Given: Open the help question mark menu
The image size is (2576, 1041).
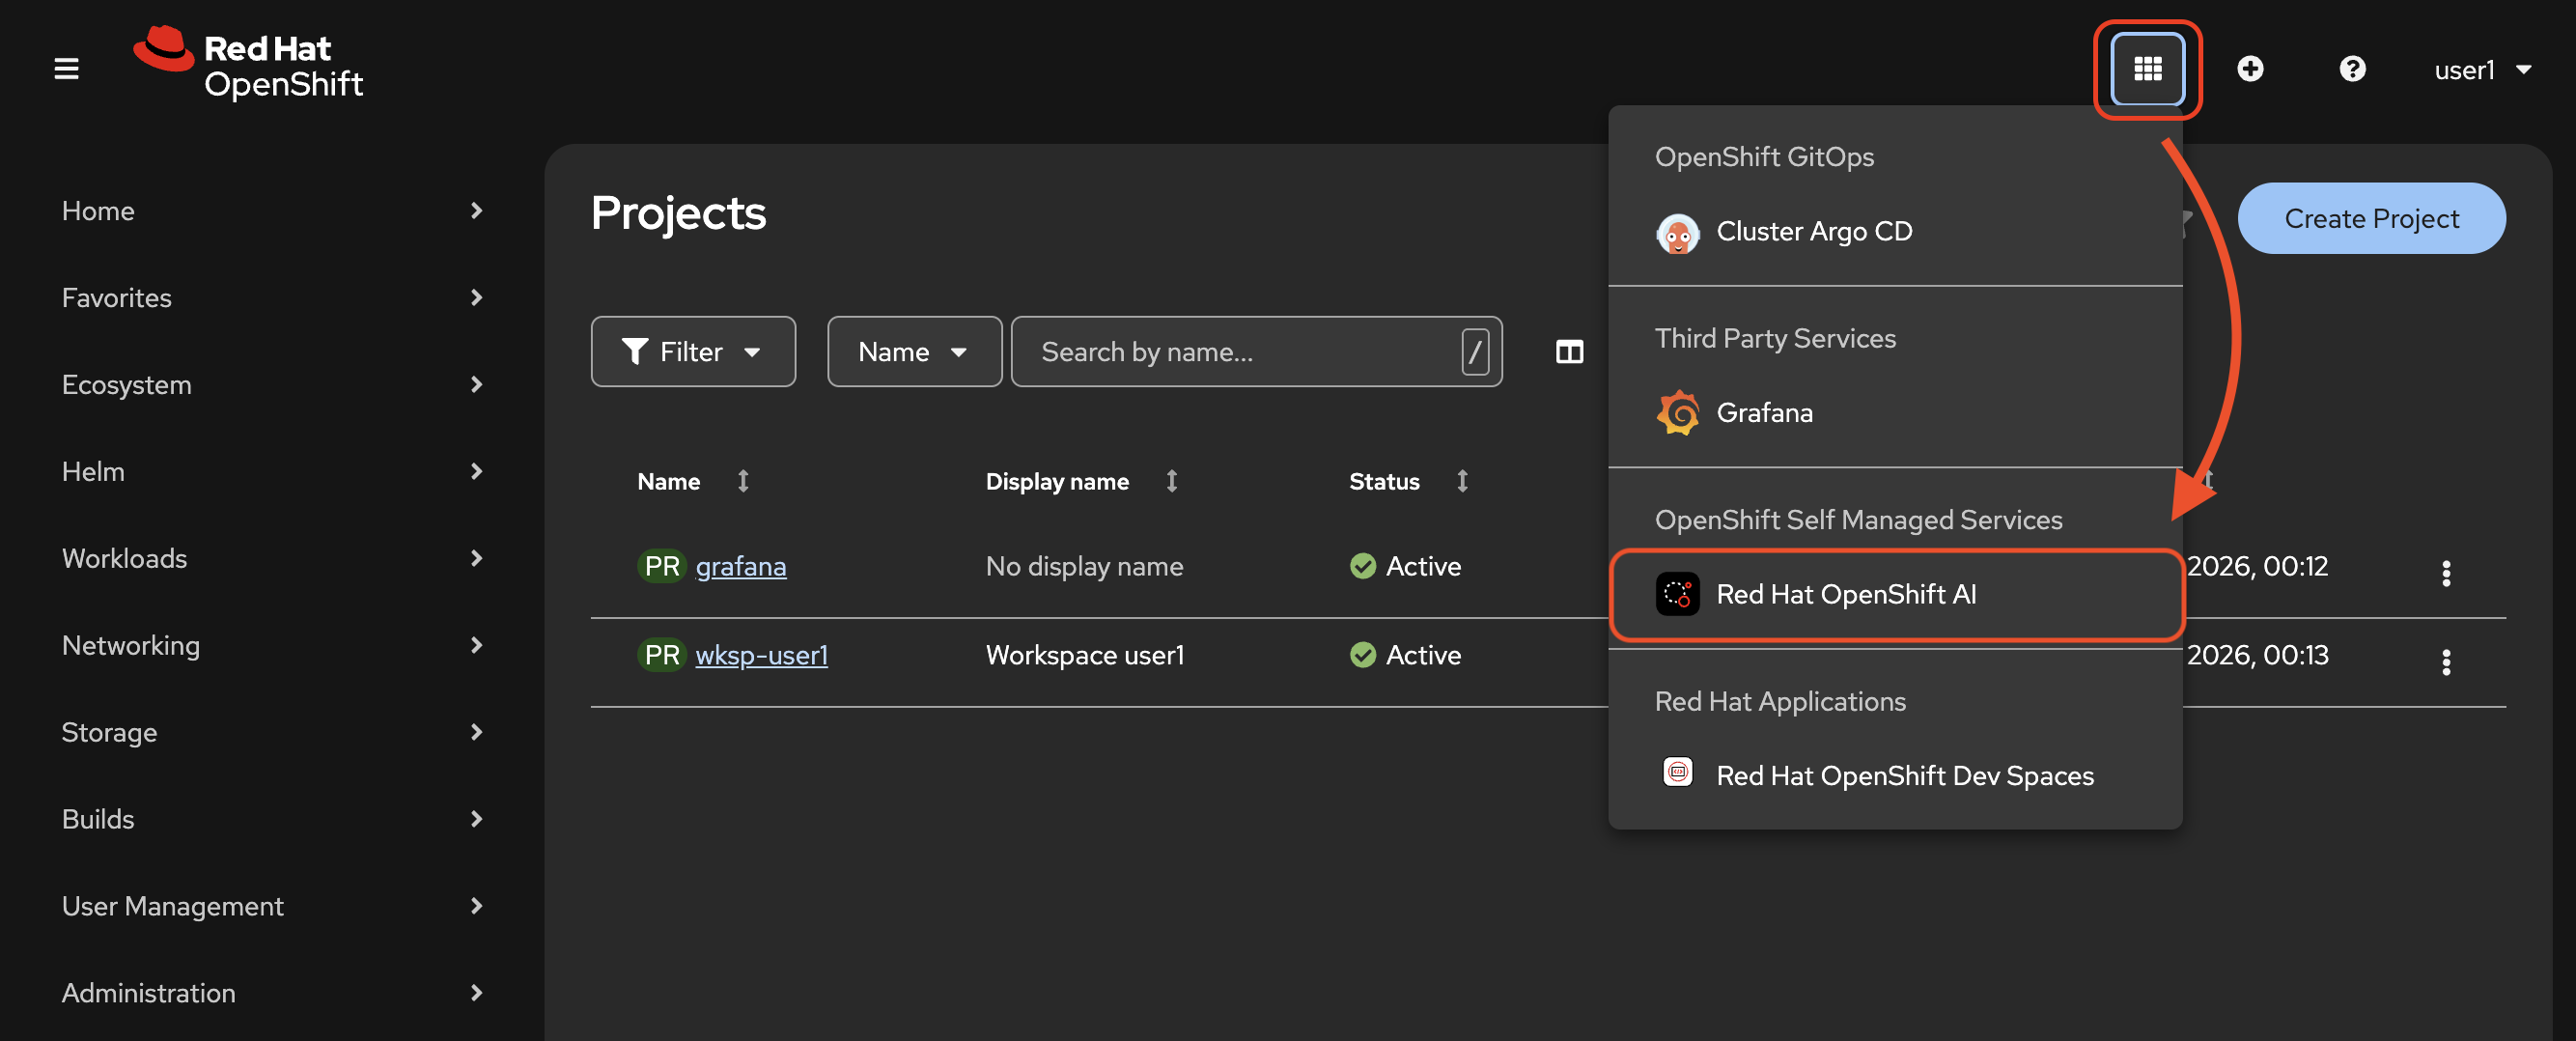Looking at the screenshot, I should [2352, 69].
